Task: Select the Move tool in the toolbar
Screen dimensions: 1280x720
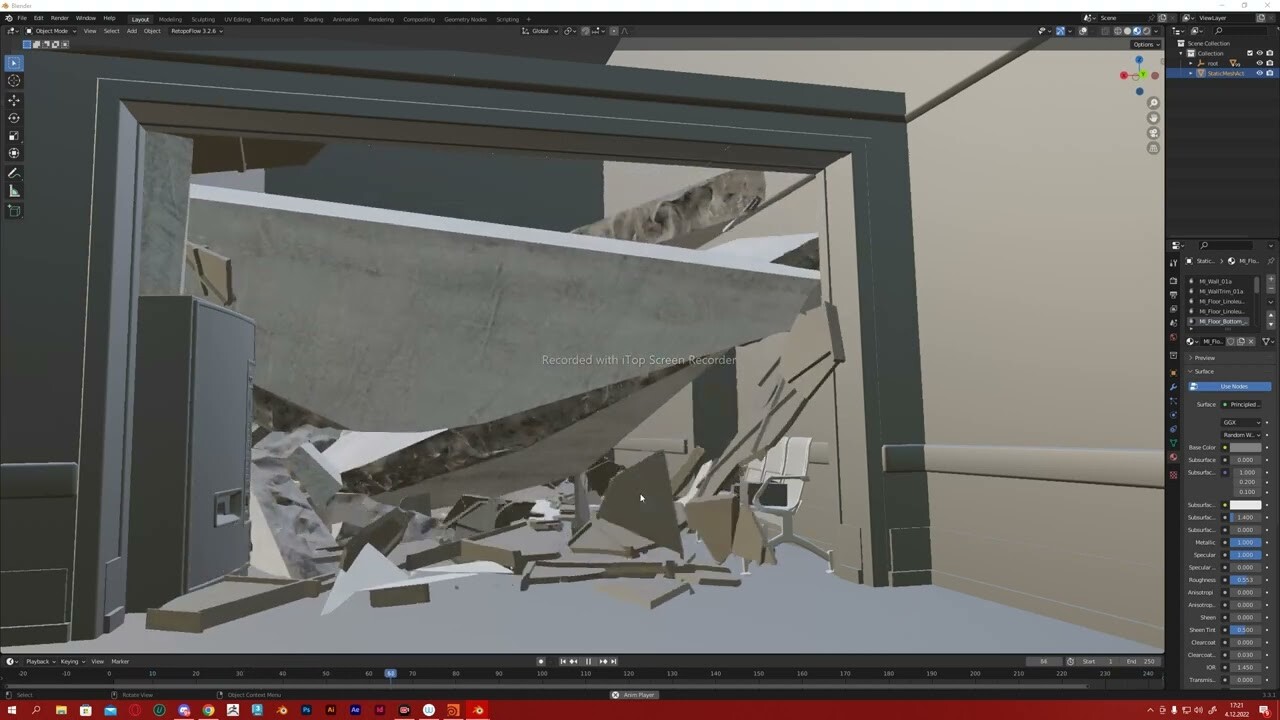Action: coord(14,100)
